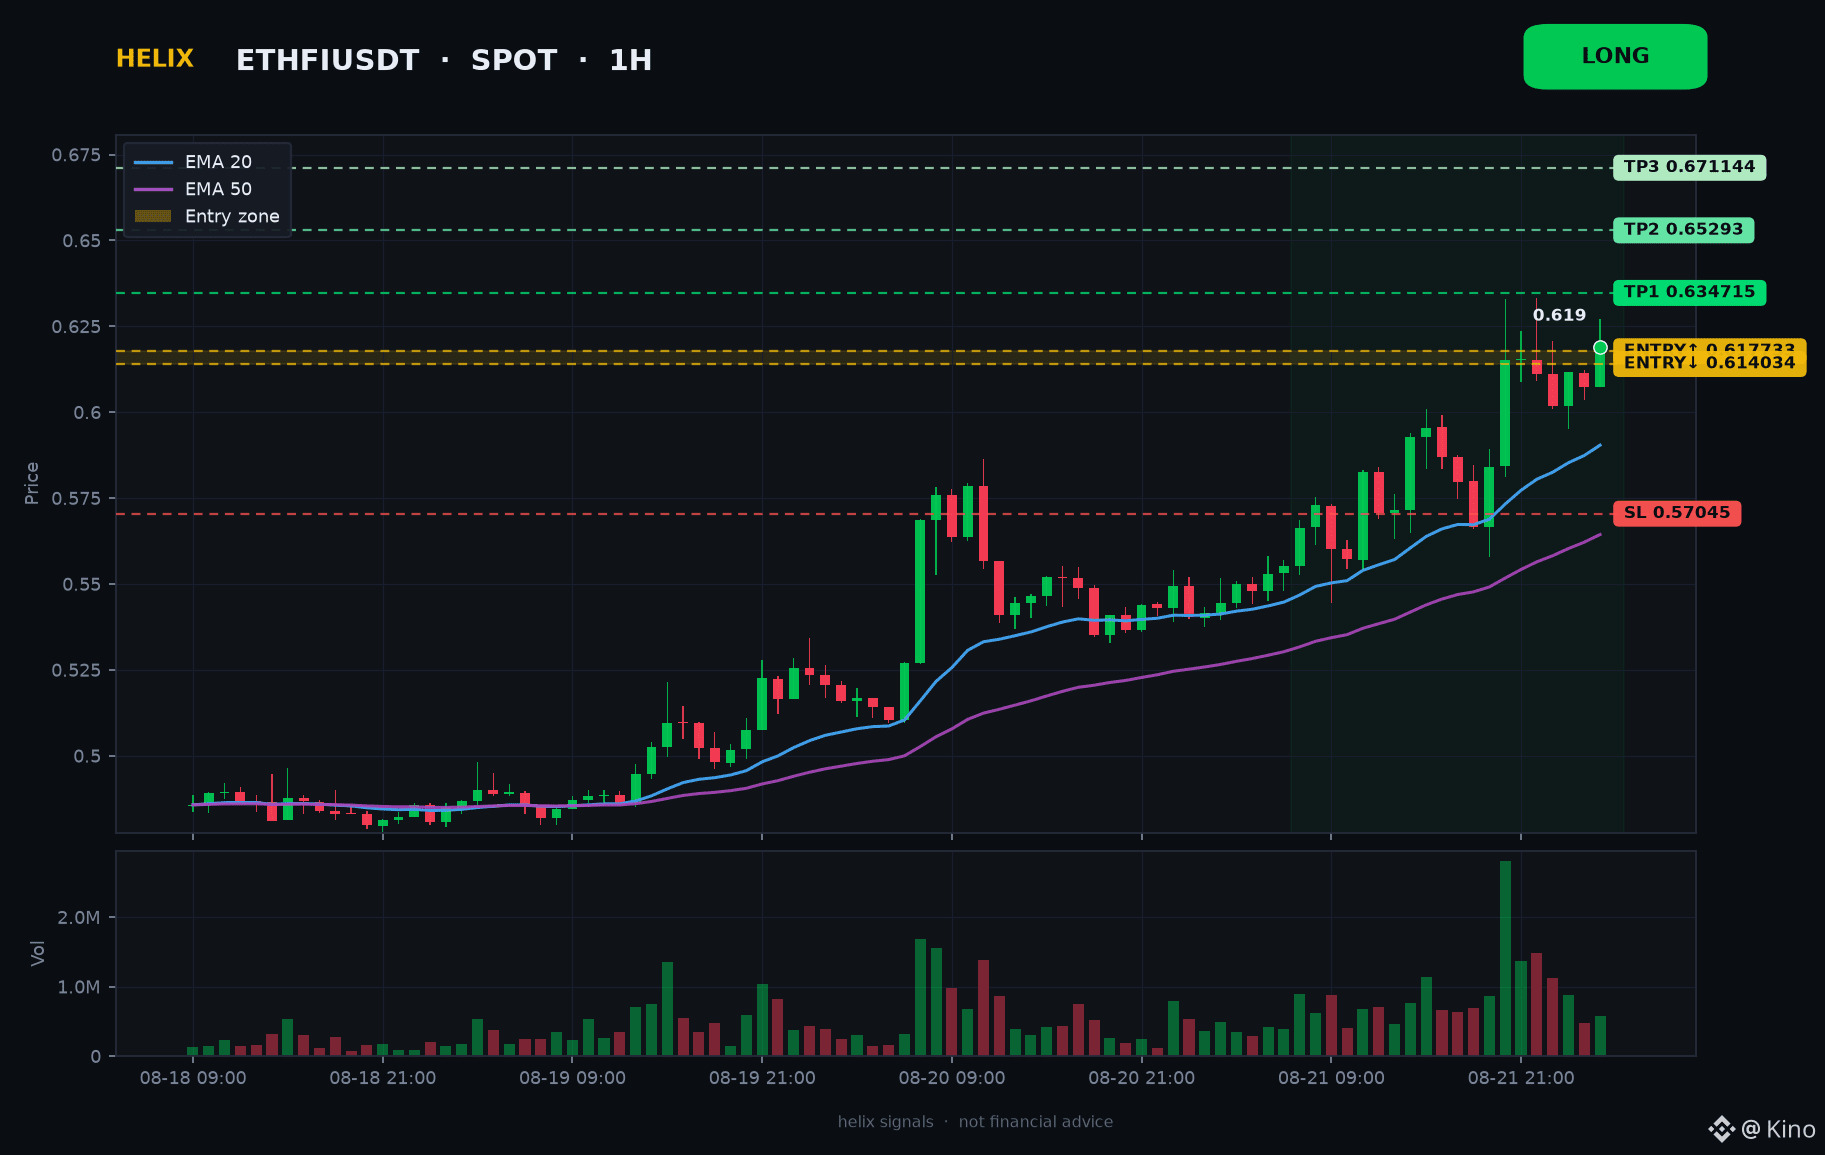The width and height of the screenshot is (1825, 1155).
Task: Click the helix signals footer text
Action: point(885,1122)
